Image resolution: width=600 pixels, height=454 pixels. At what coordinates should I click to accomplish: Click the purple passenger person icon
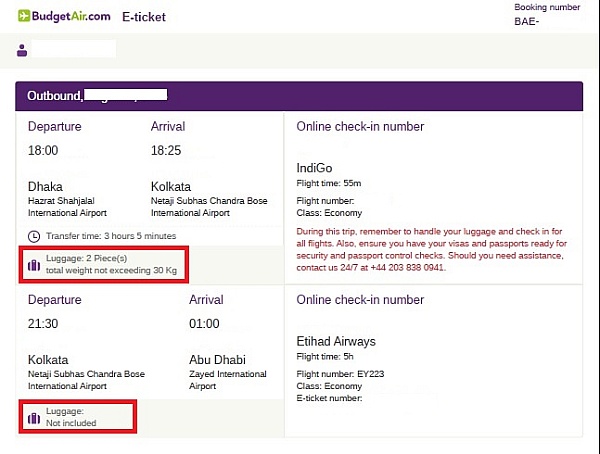(22, 51)
